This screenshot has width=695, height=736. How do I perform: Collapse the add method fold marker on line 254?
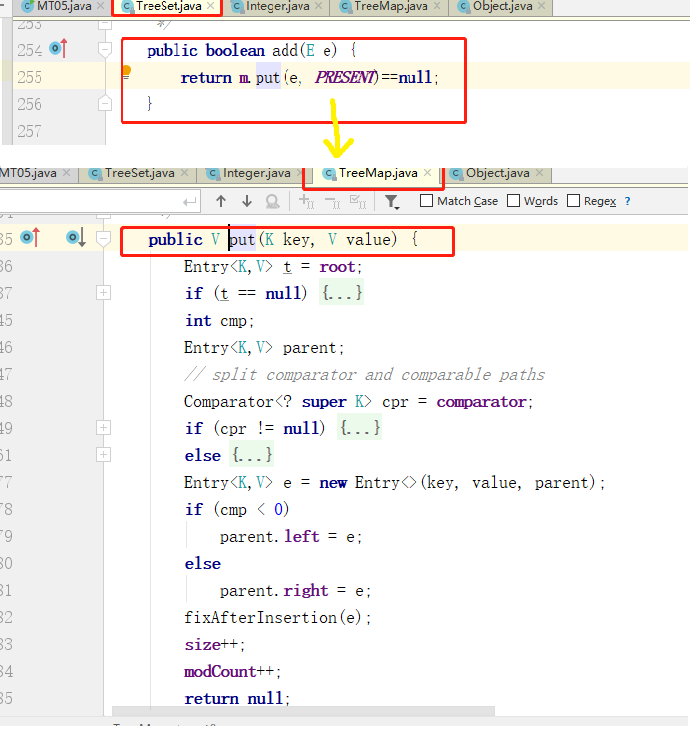[105, 50]
